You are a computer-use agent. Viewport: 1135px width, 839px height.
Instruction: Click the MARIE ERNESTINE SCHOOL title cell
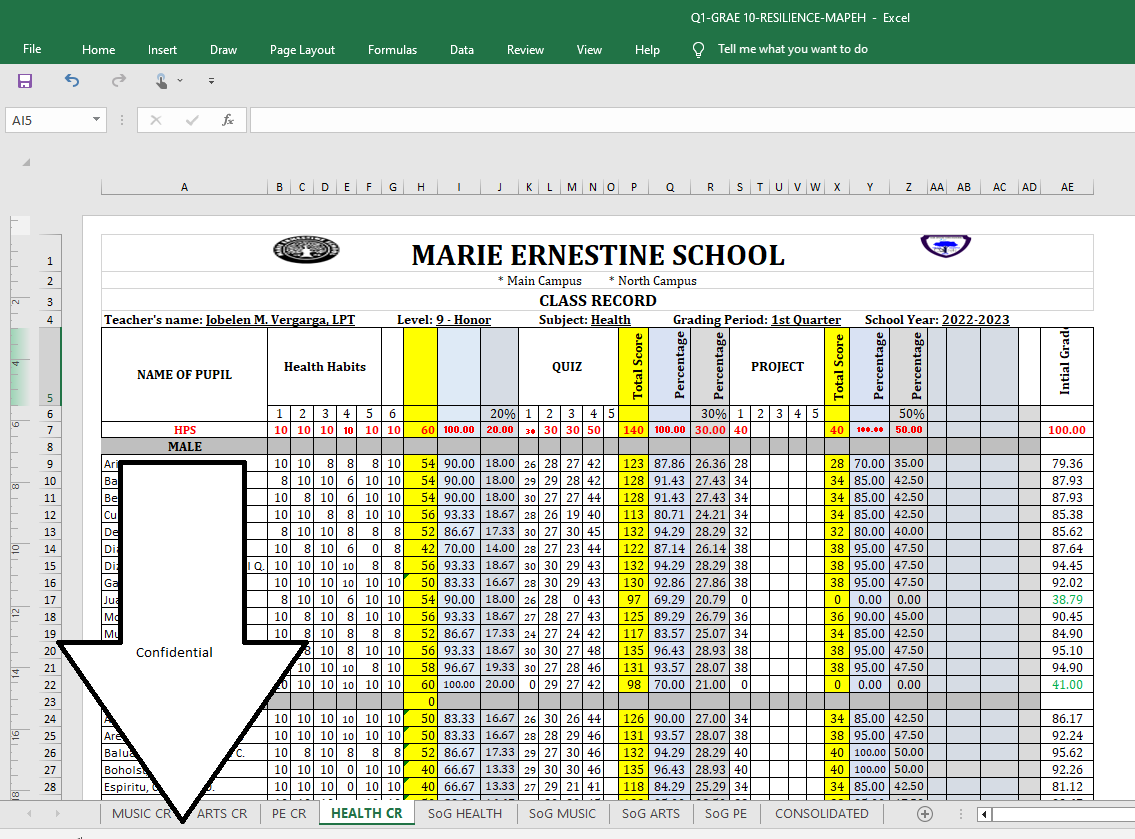[x=597, y=255]
